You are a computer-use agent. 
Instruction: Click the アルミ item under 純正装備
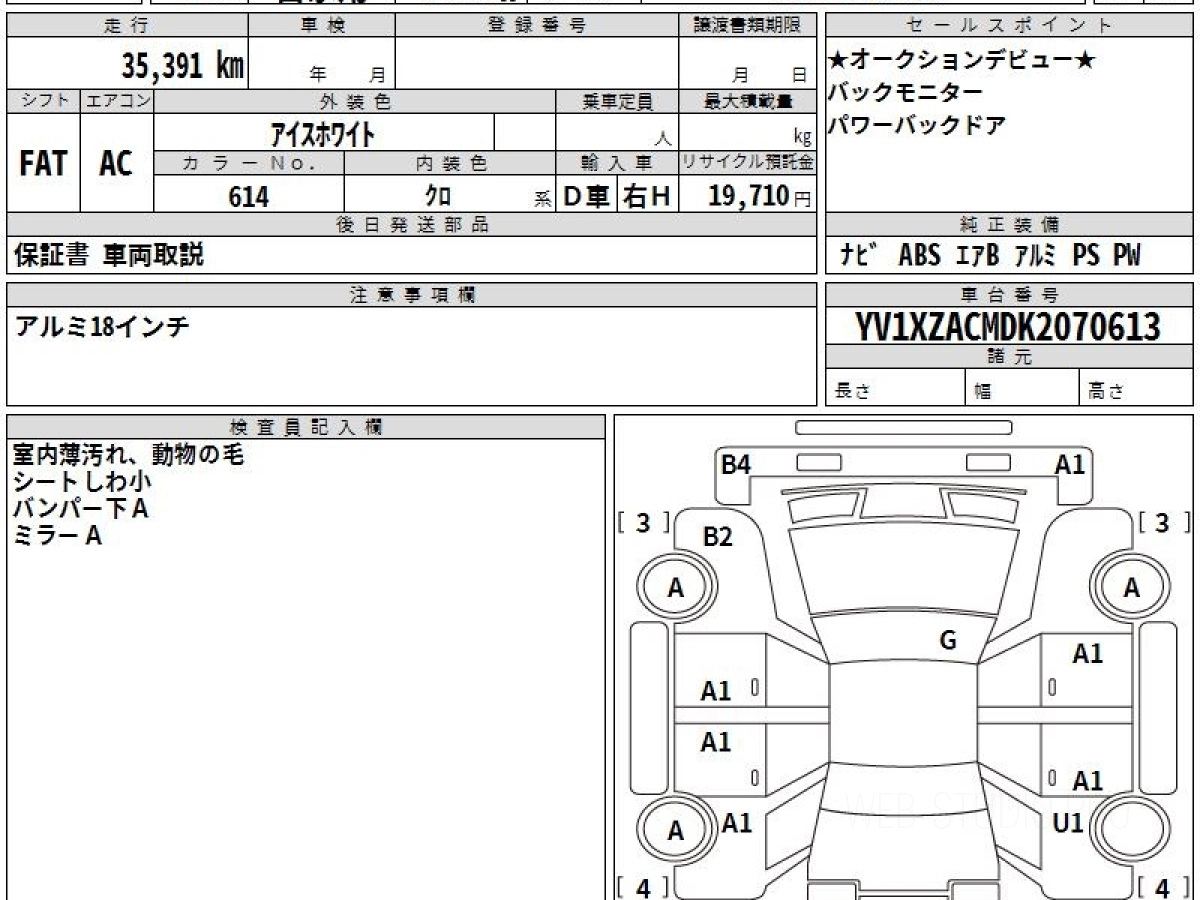point(1035,256)
